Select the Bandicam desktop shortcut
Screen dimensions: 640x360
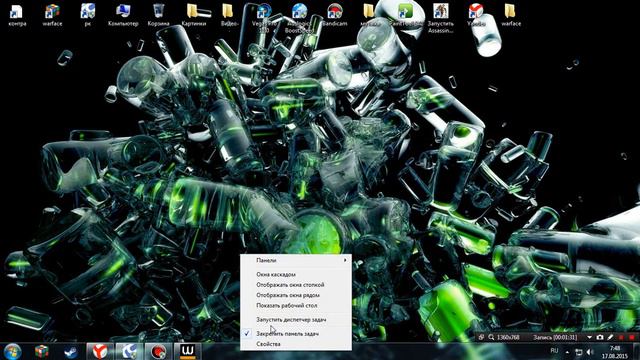click(x=335, y=15)
